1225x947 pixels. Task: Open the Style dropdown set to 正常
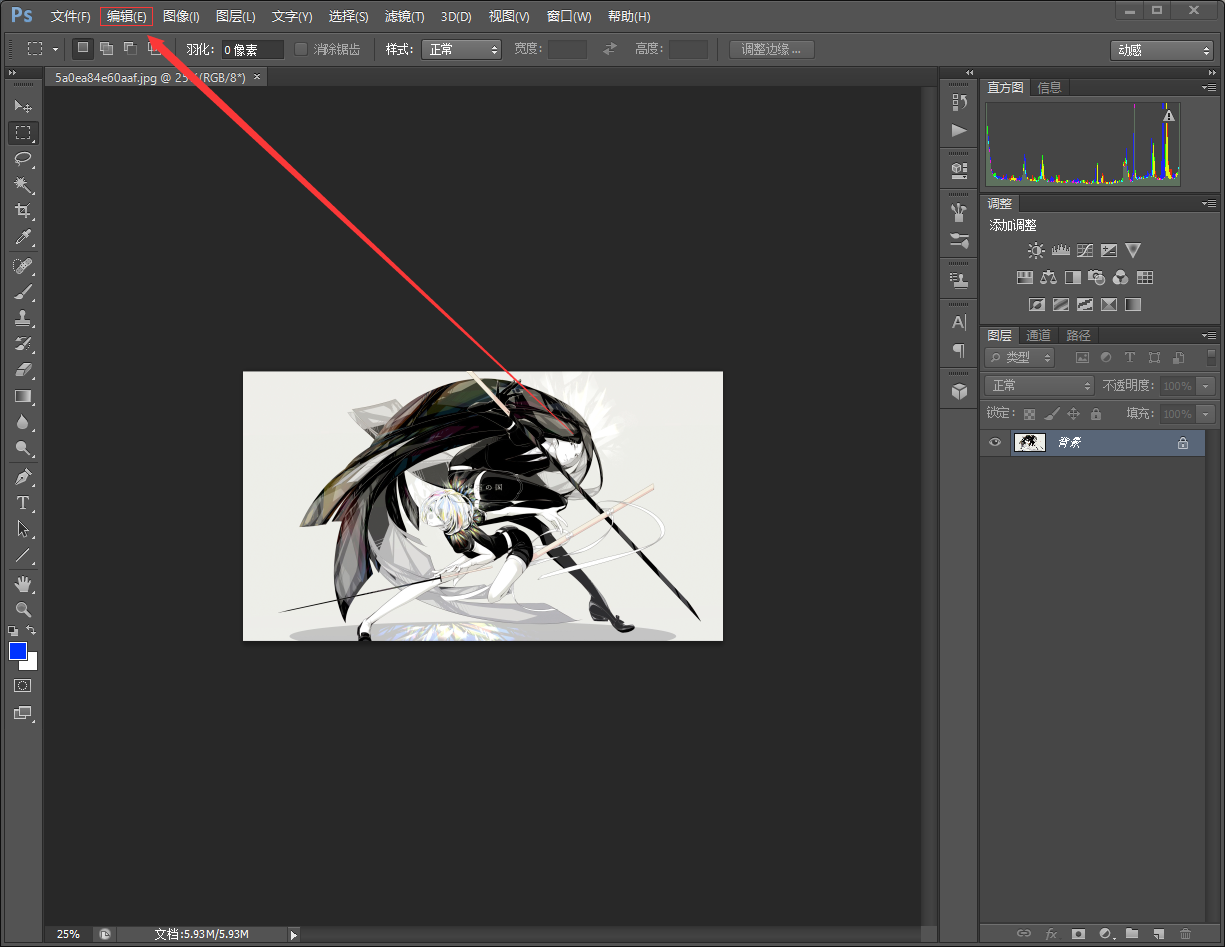462,49
